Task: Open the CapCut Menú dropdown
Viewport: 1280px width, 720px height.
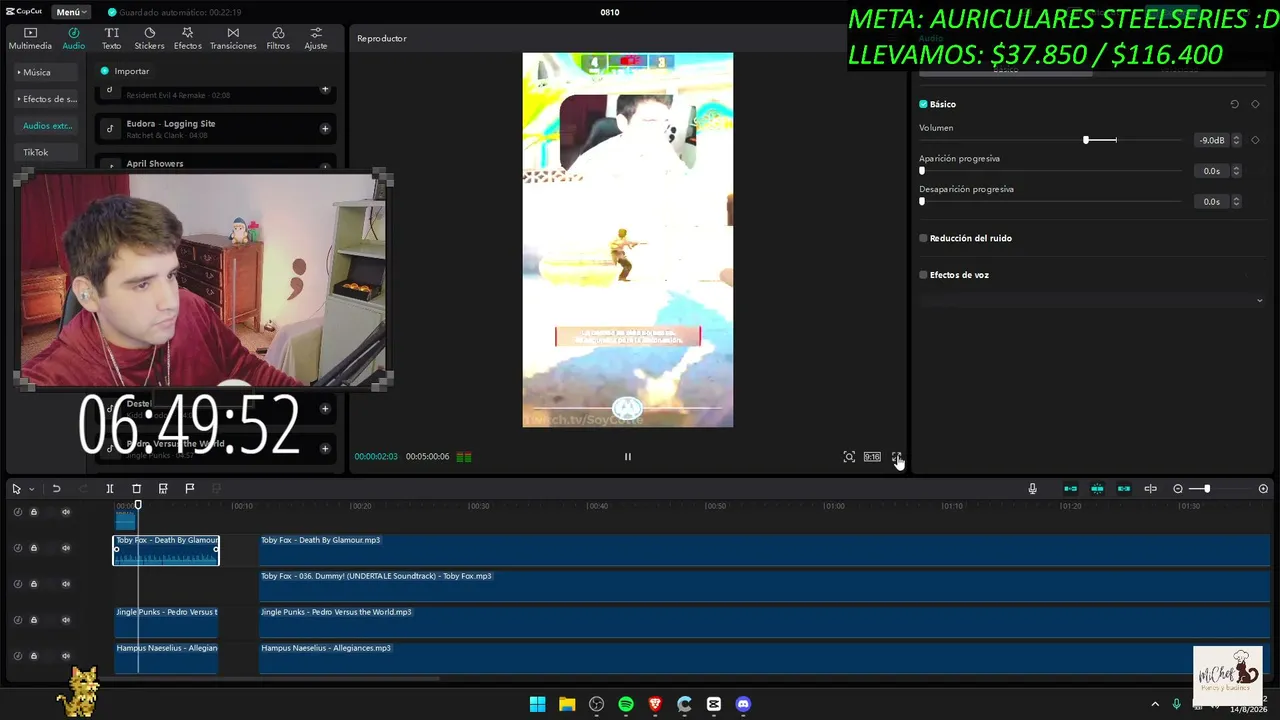Action: click(x=71, y=12)
